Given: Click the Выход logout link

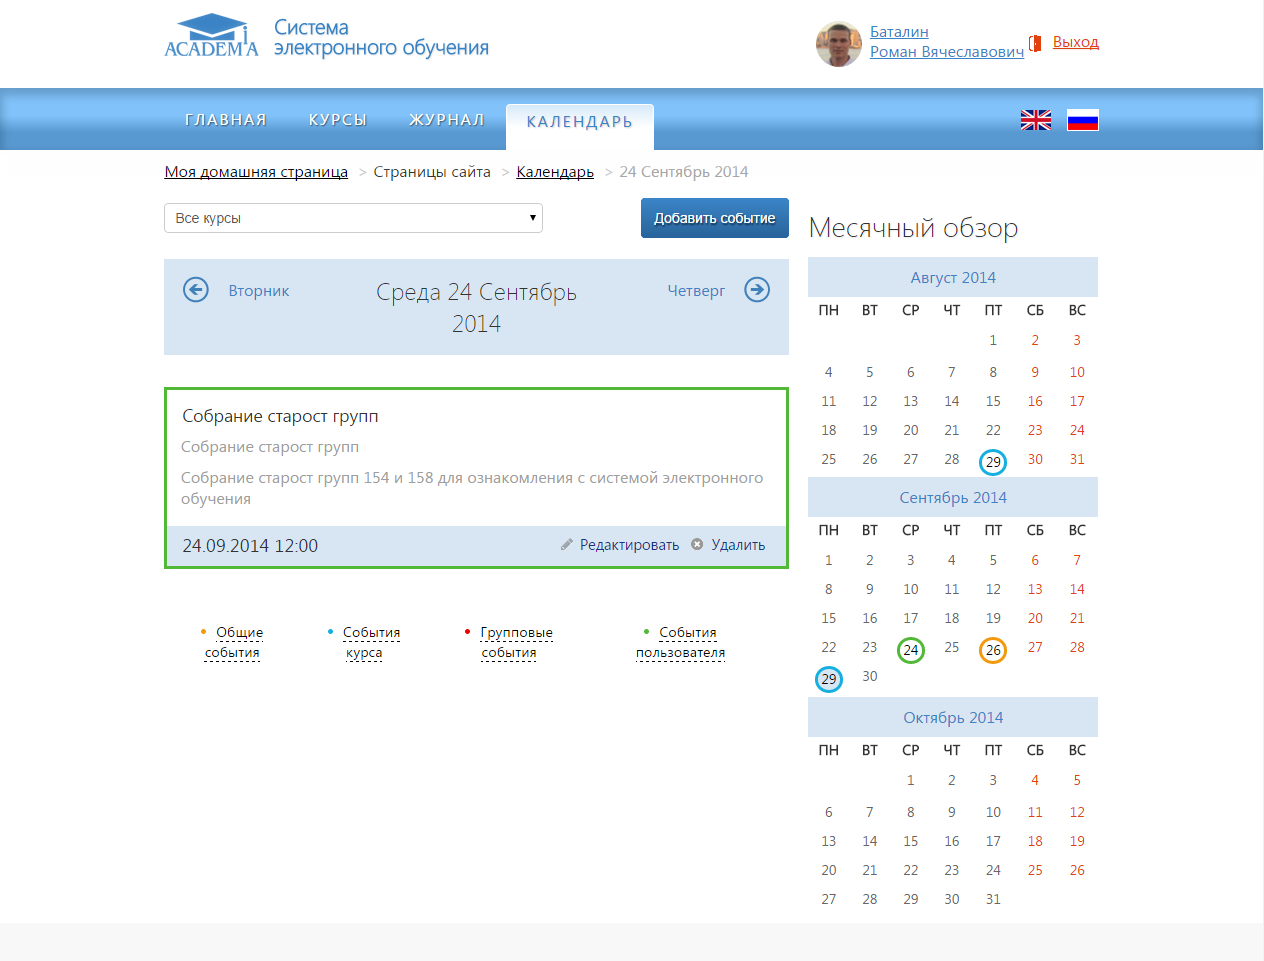Looking at the screenshot, I should coord(1075,42).
